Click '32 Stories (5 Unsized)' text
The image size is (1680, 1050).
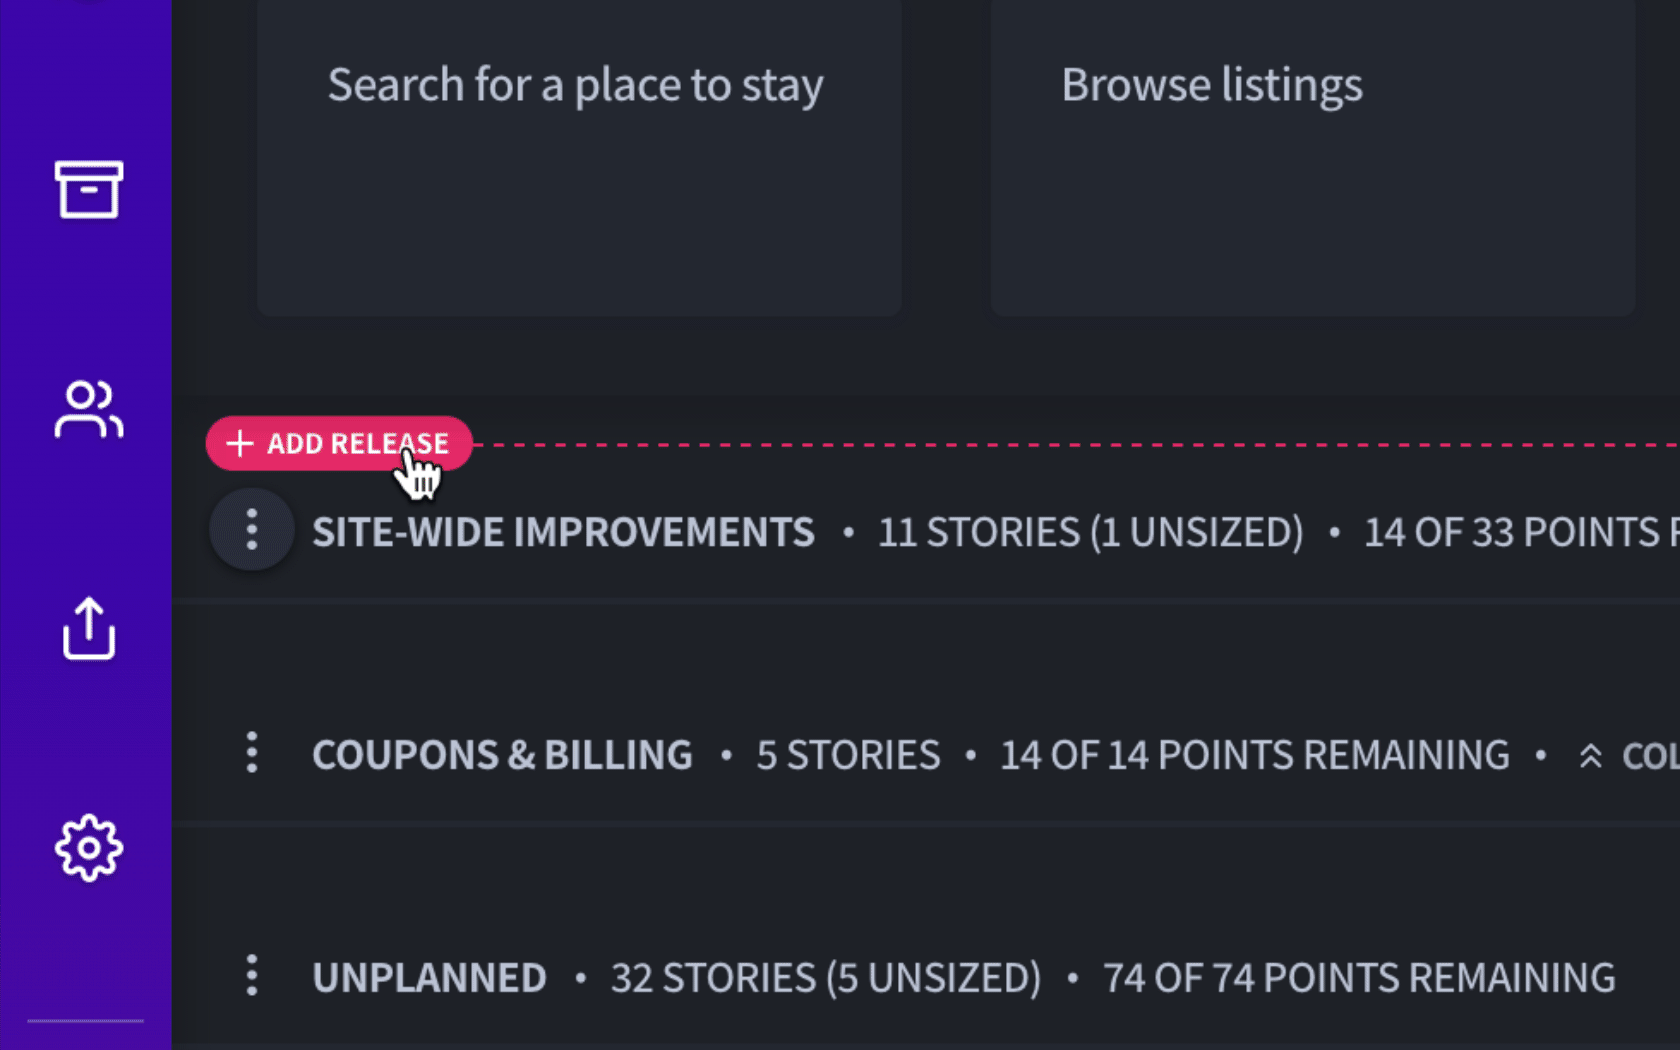pyautogui.click(x=826, y=978)
